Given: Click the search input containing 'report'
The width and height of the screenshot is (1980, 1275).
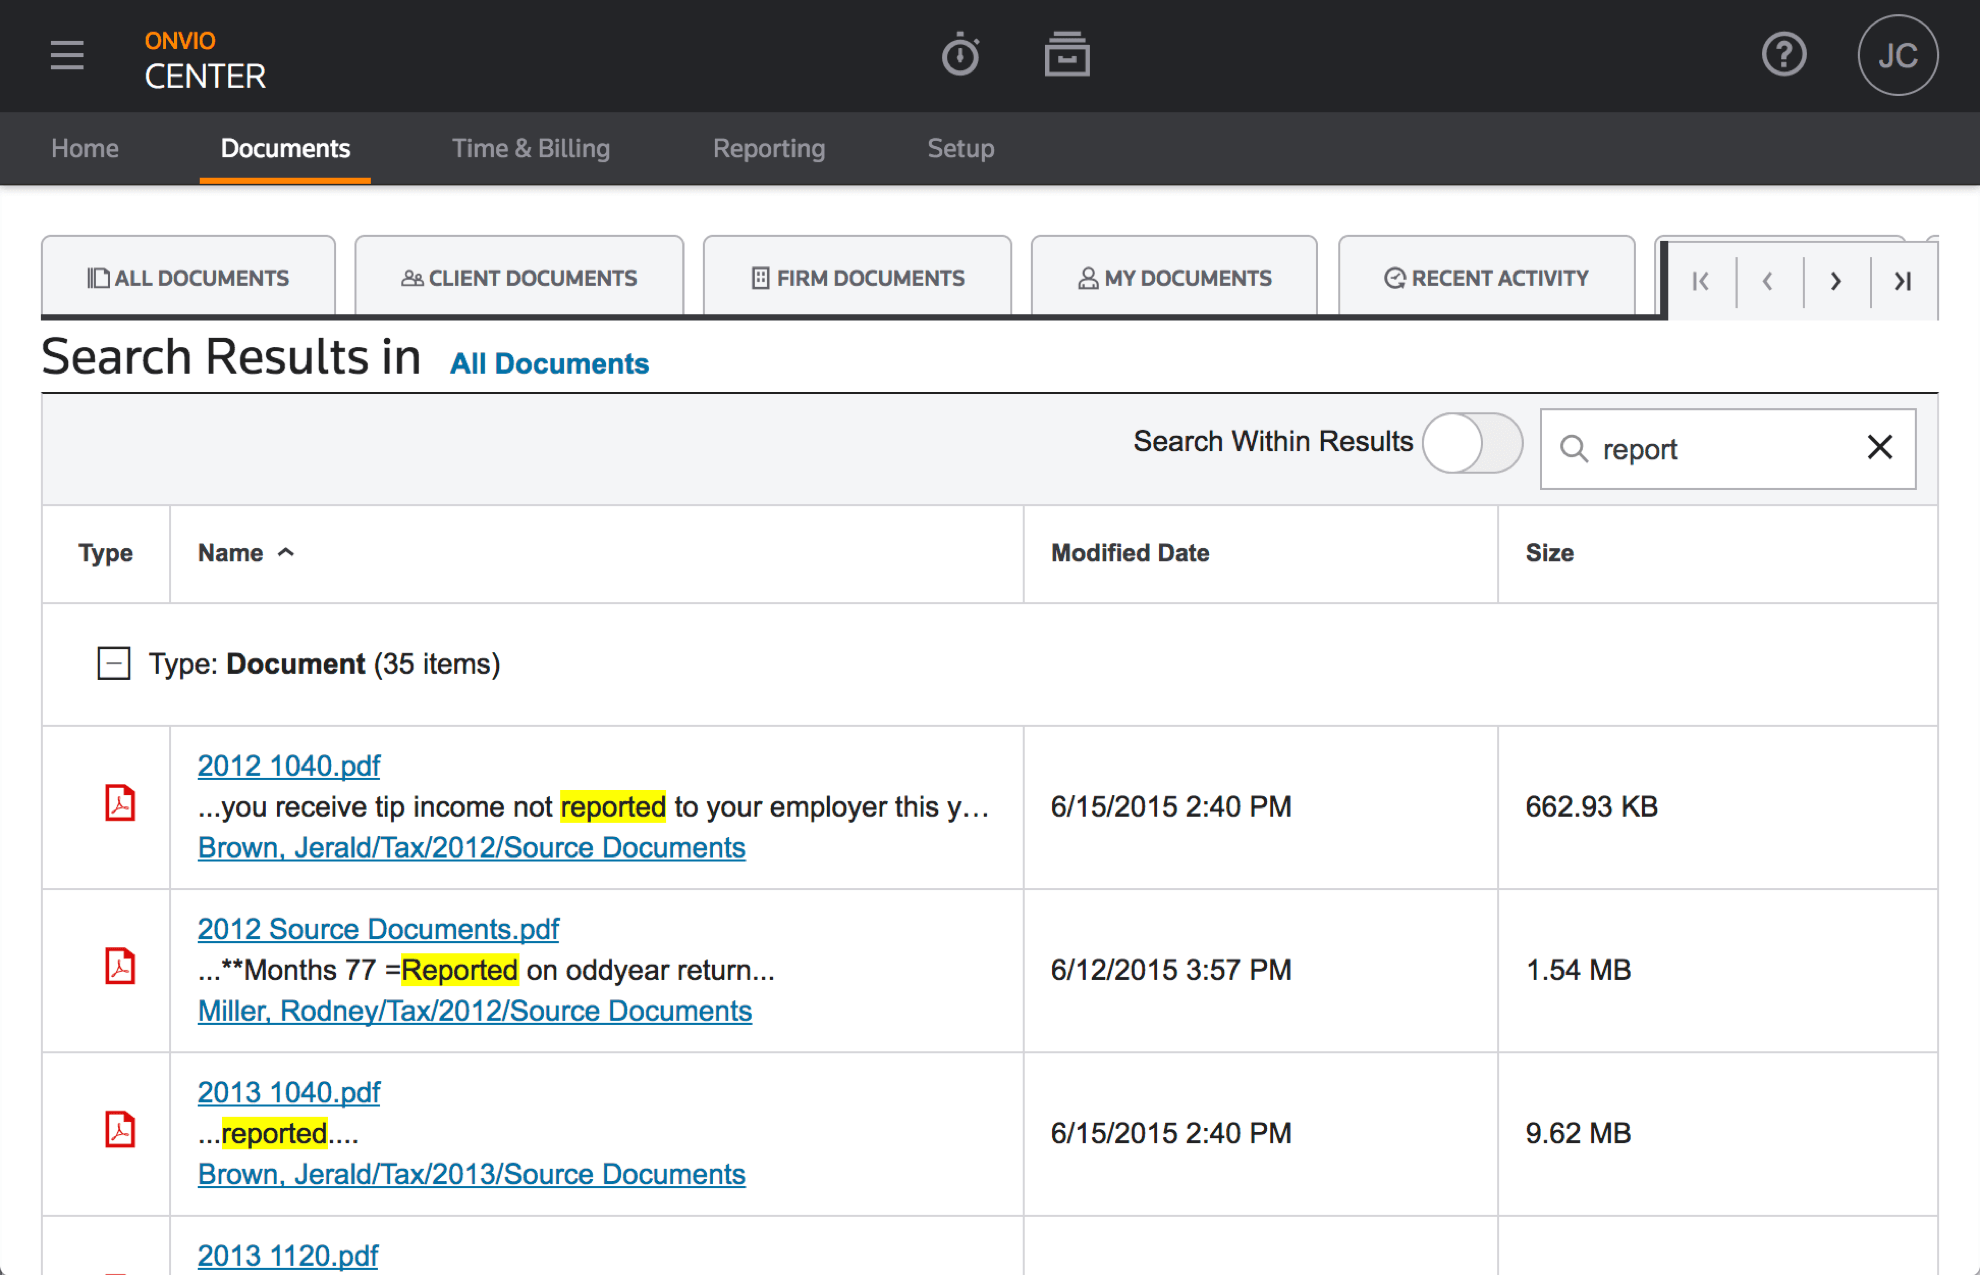Looking at the screenshot, I should pos(1727,448).
